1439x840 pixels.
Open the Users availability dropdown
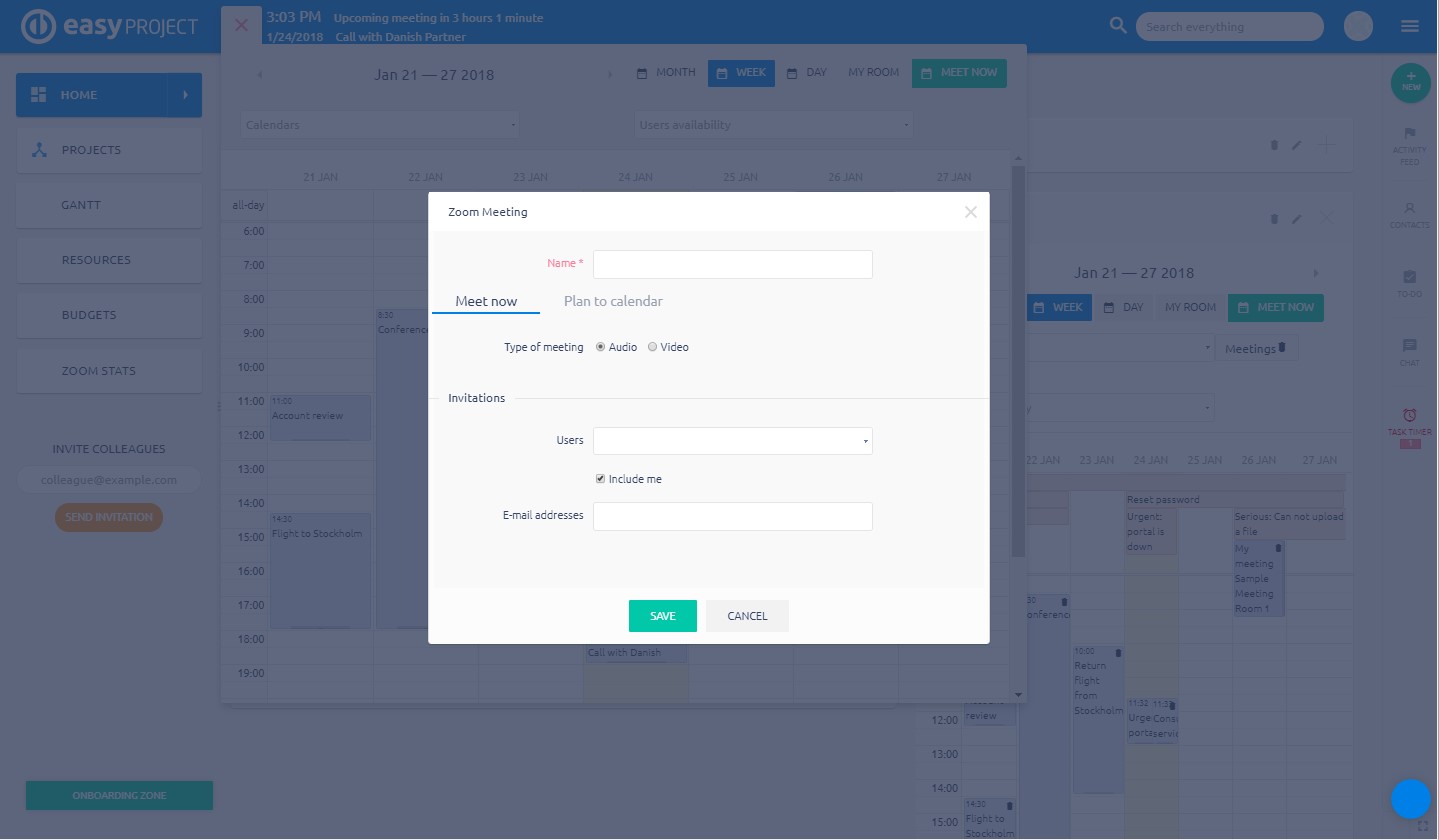[774, 125]
